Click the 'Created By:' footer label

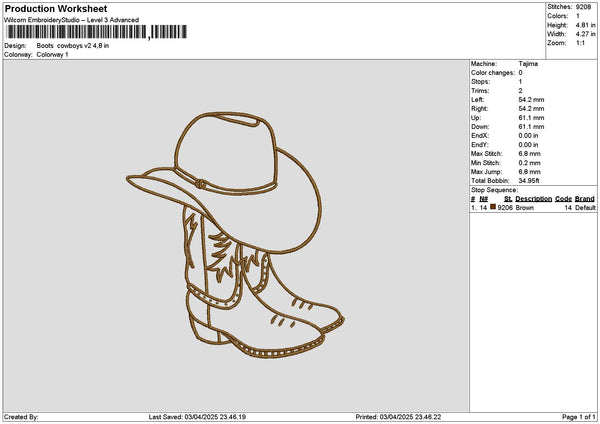point(21,417)
